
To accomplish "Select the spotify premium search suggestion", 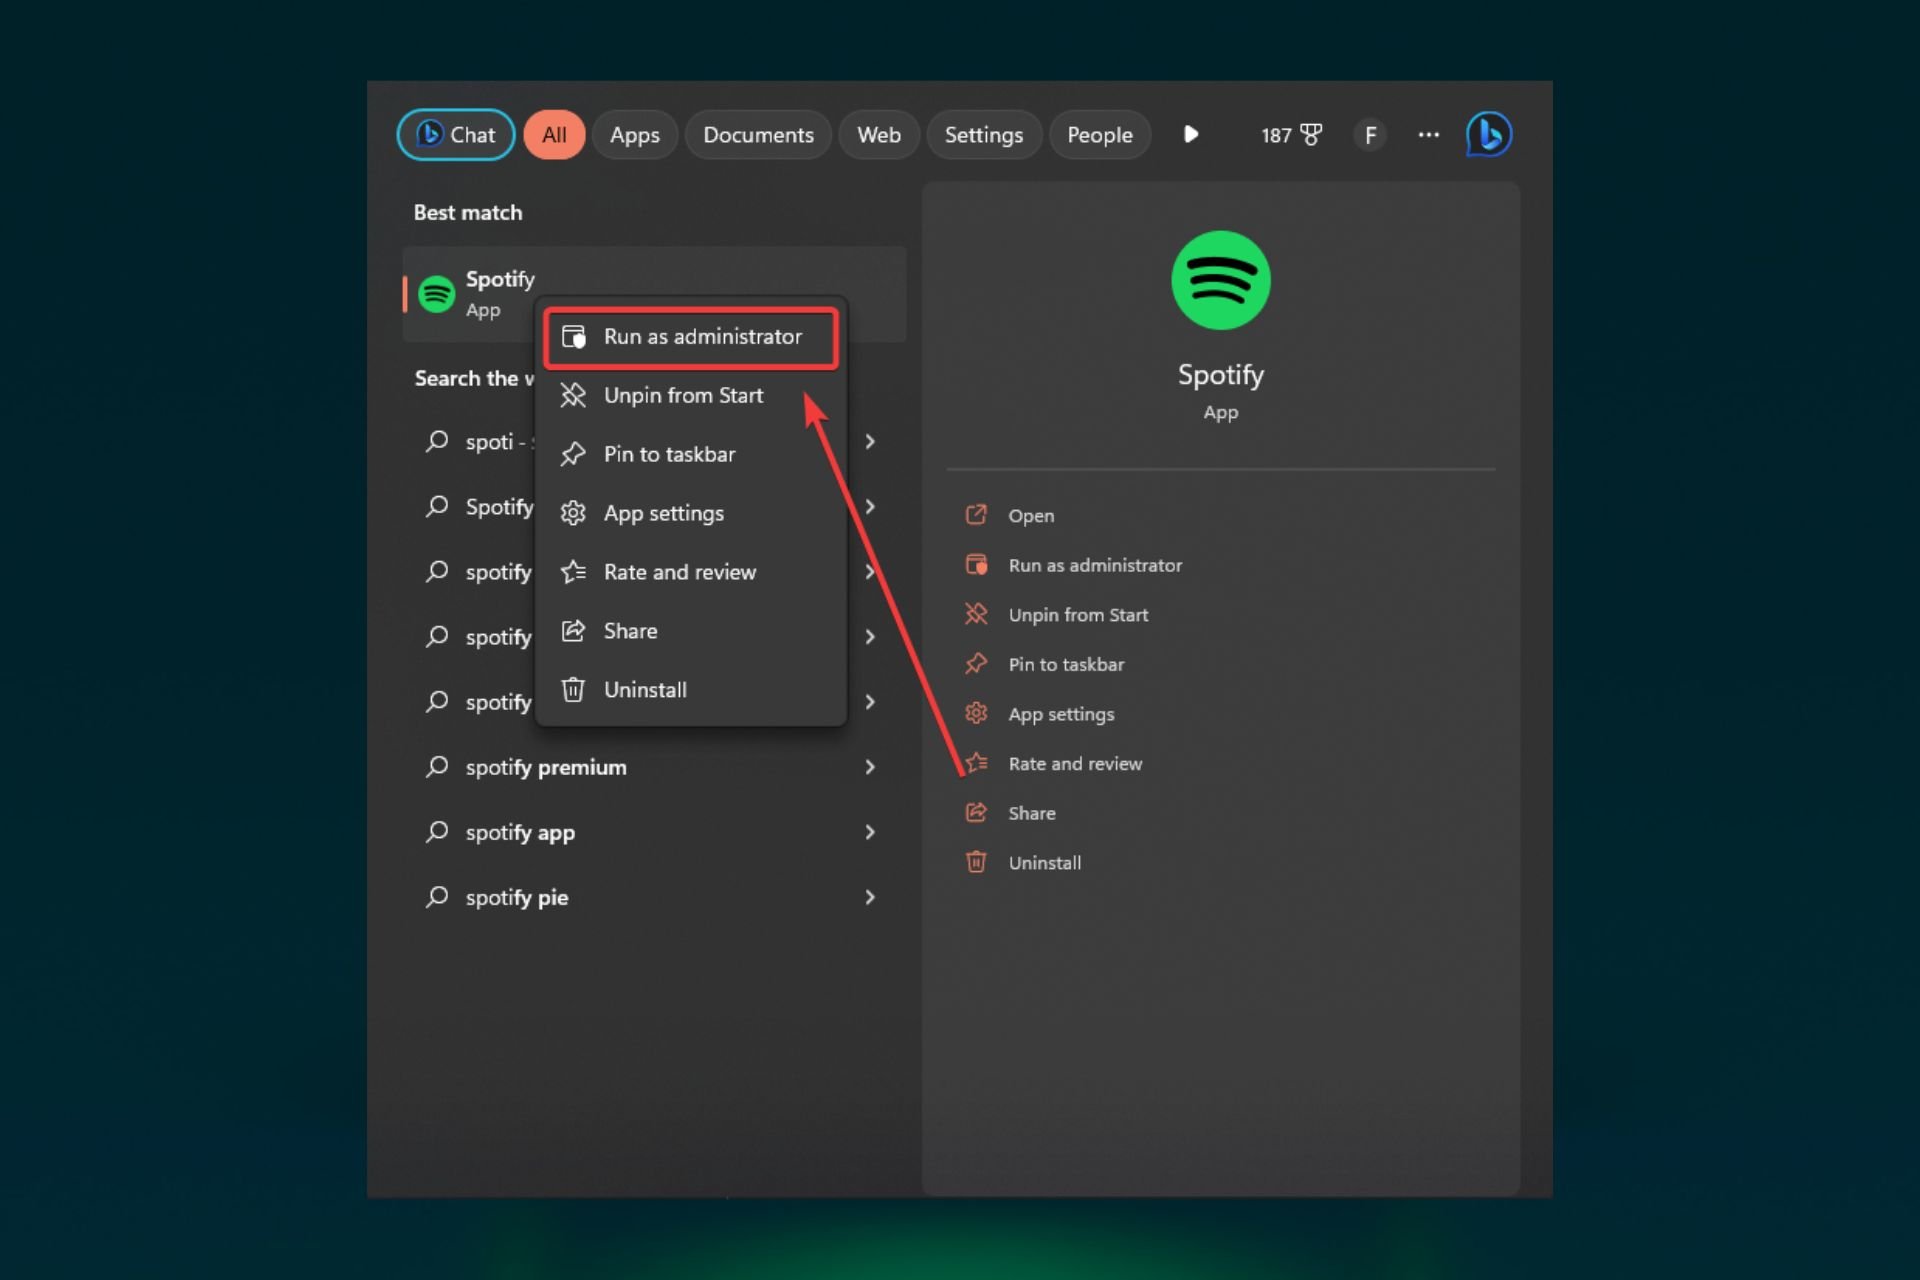I will point(654,767).
